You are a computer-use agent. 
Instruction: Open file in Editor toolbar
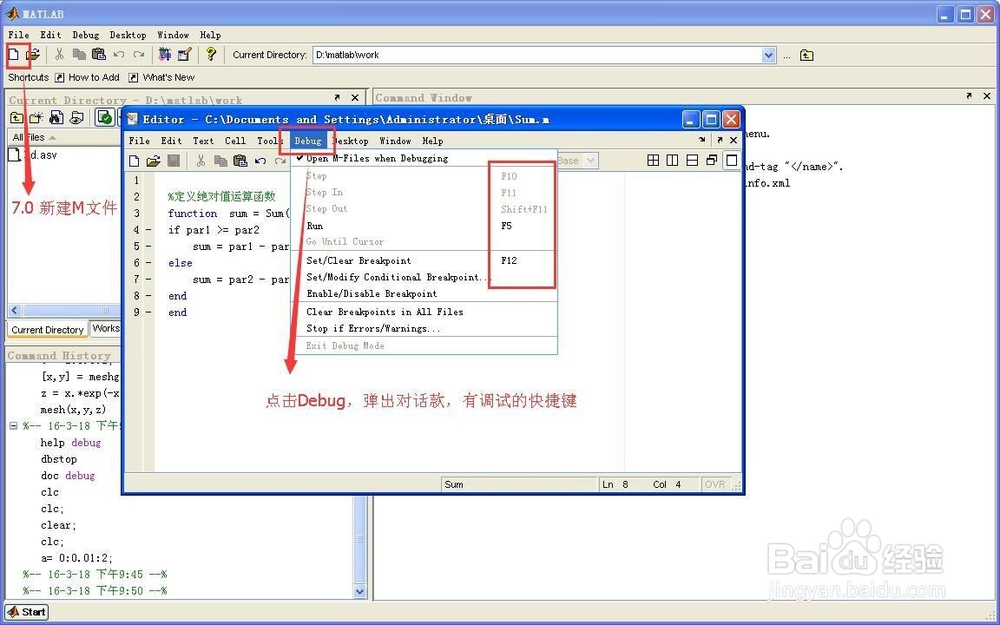[153, 161]
